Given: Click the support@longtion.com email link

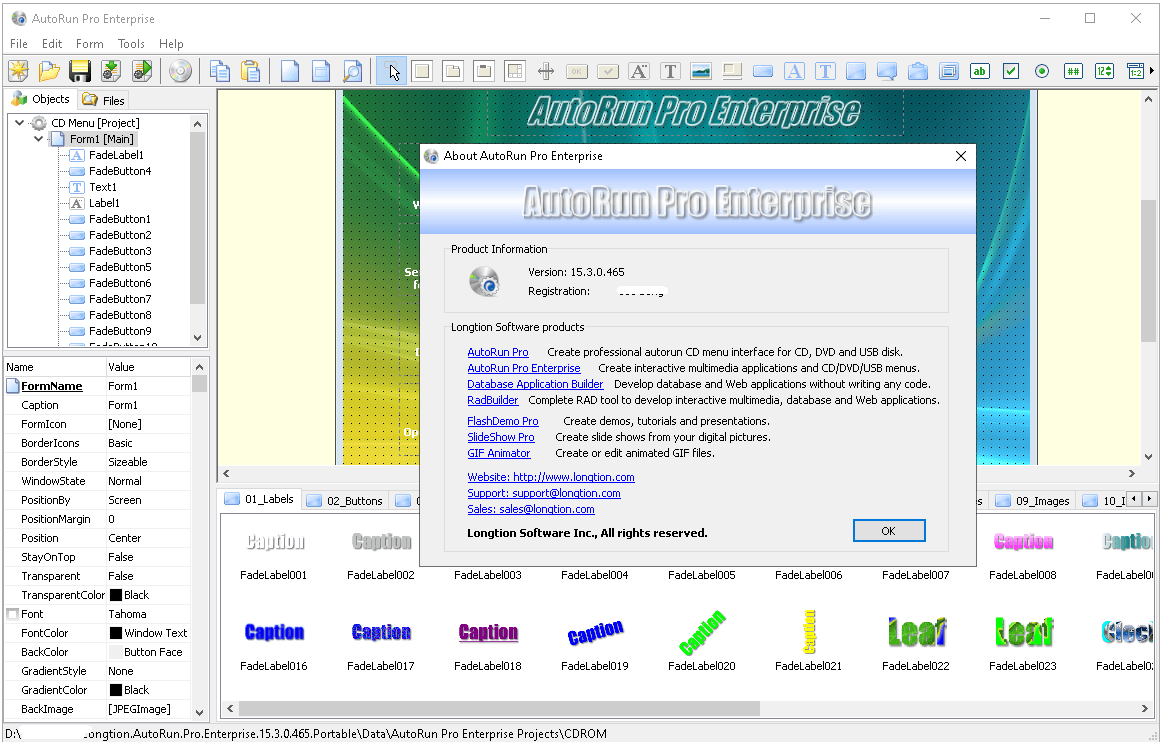Looking at the screenshot, I should tap(543, 493).
